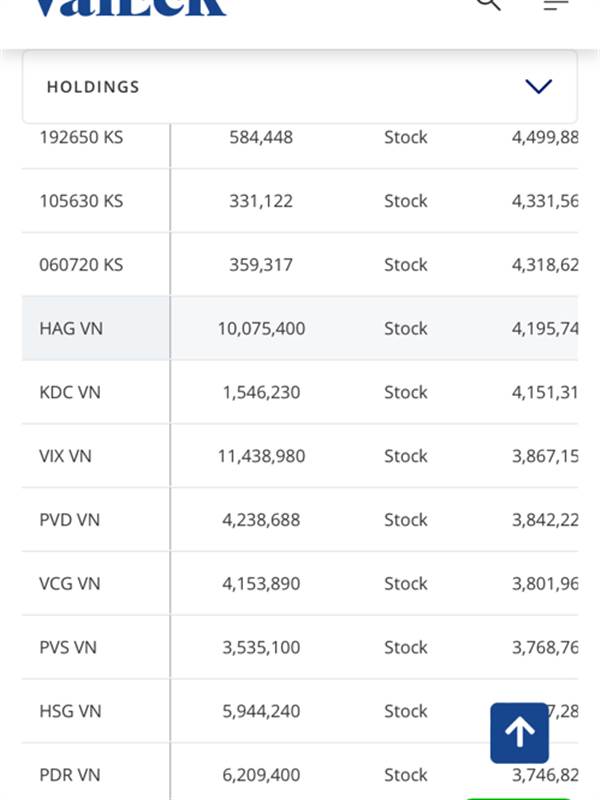The height and width of the screenshot is (800, 600).
Task: Select the 4,499,88 market value cell
Action: [545, 137]
